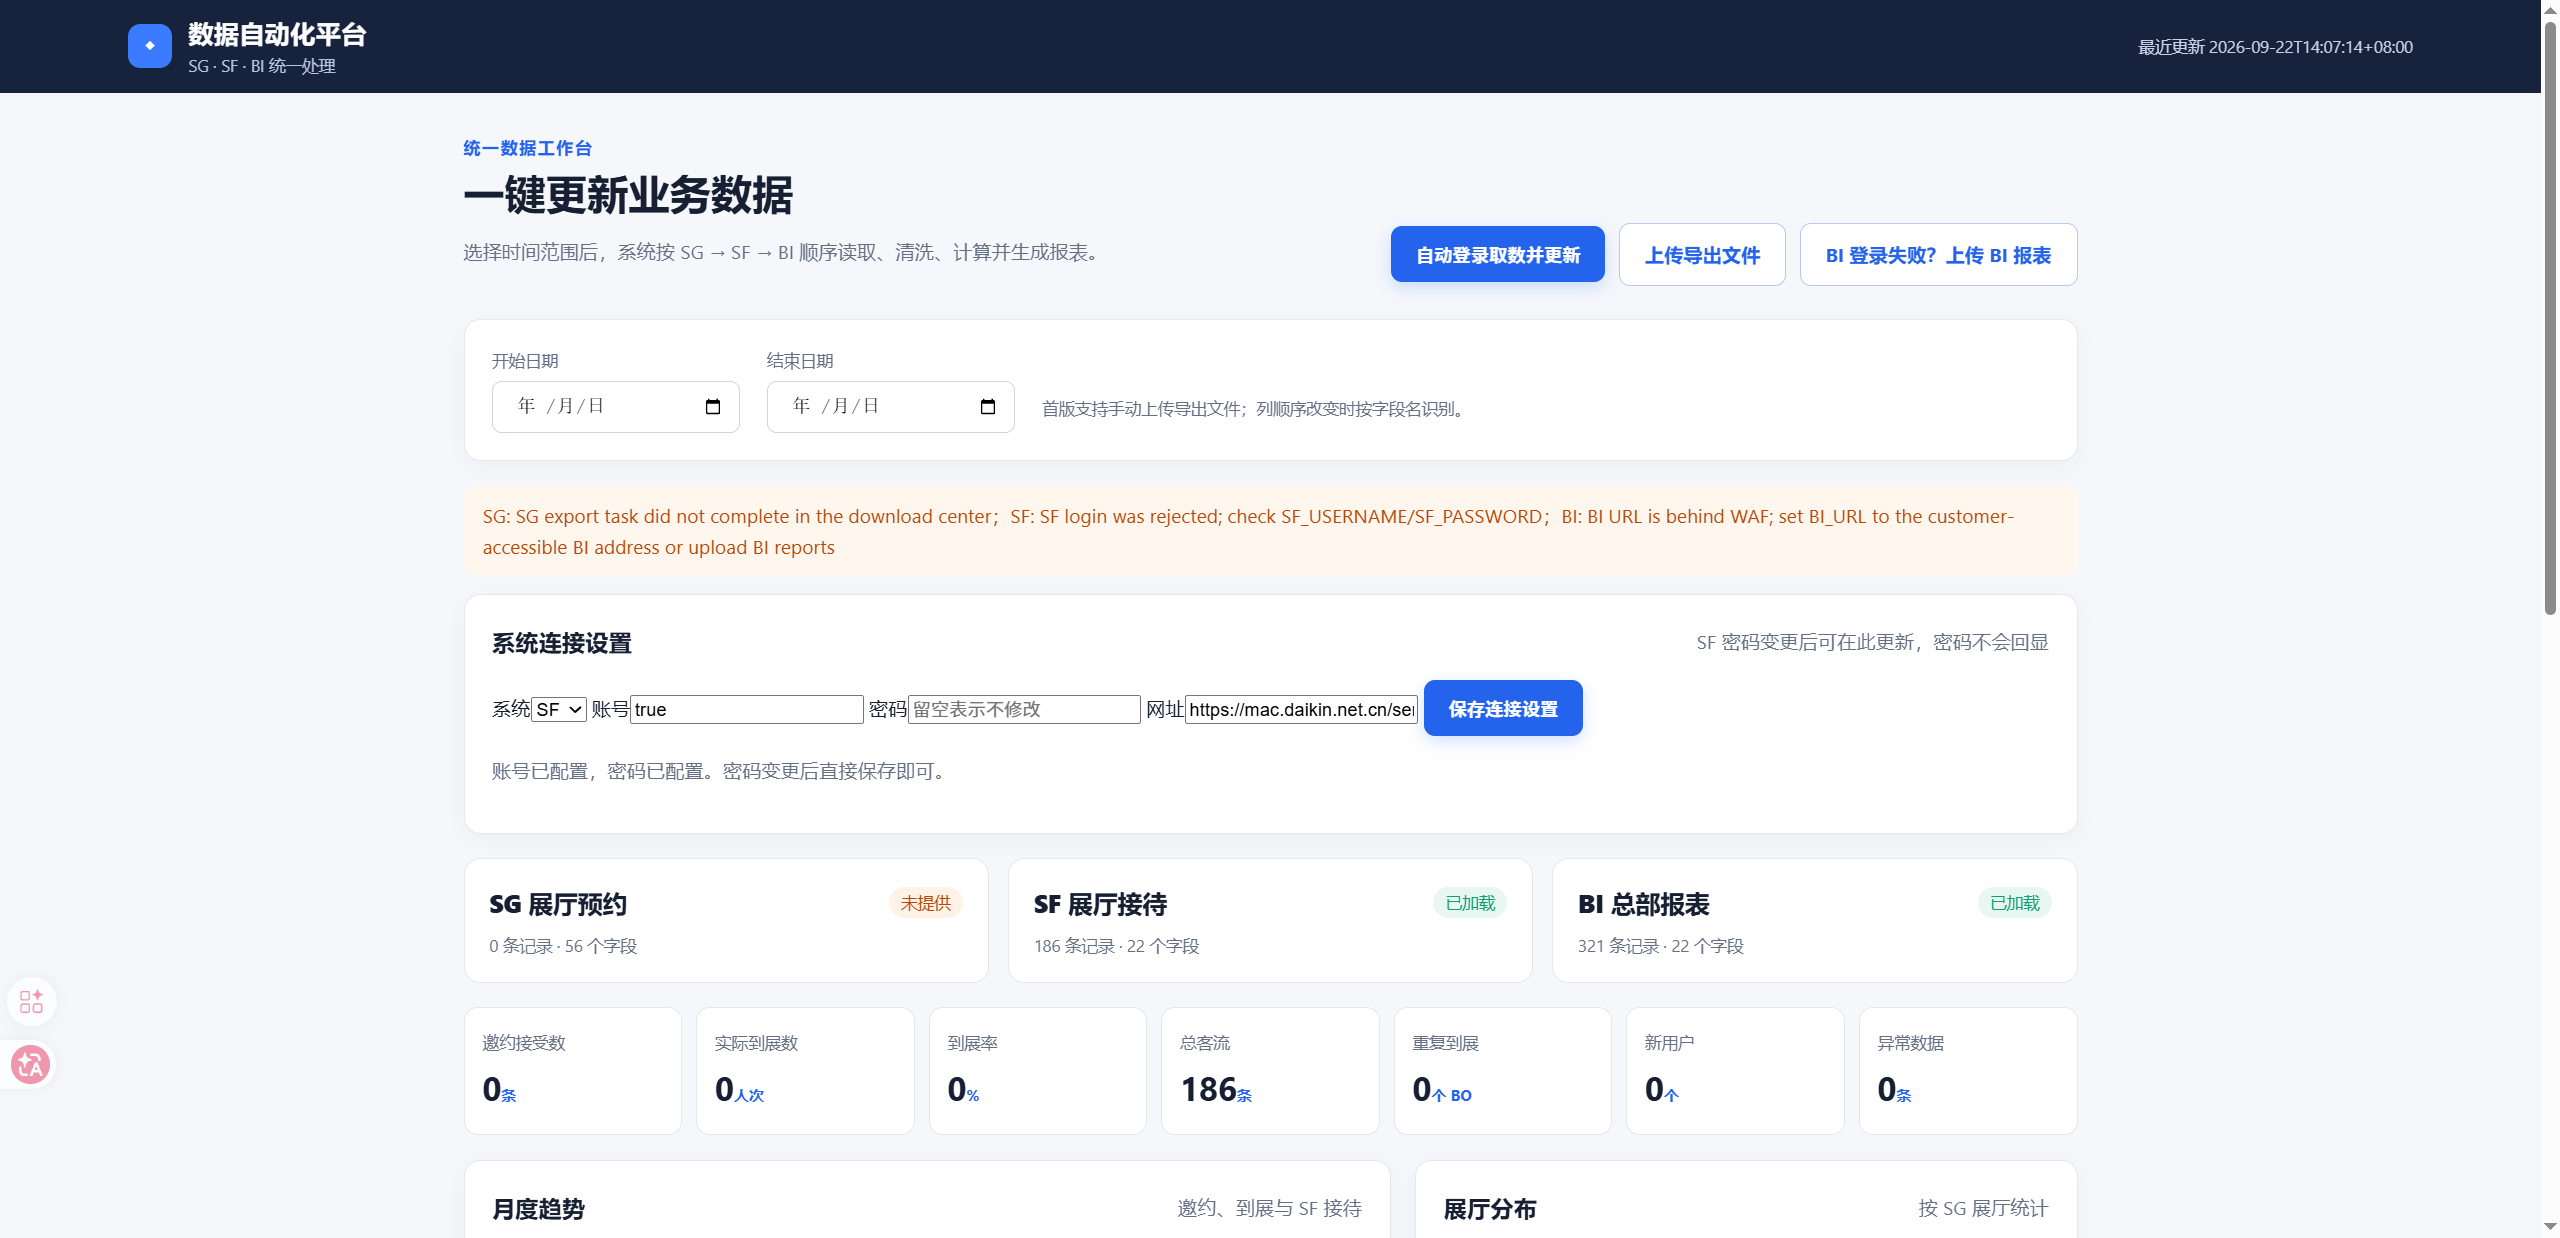Click the floating apps grid icon
The height and width of the screenshot is (1238, 2560).
click(31, 1002)
